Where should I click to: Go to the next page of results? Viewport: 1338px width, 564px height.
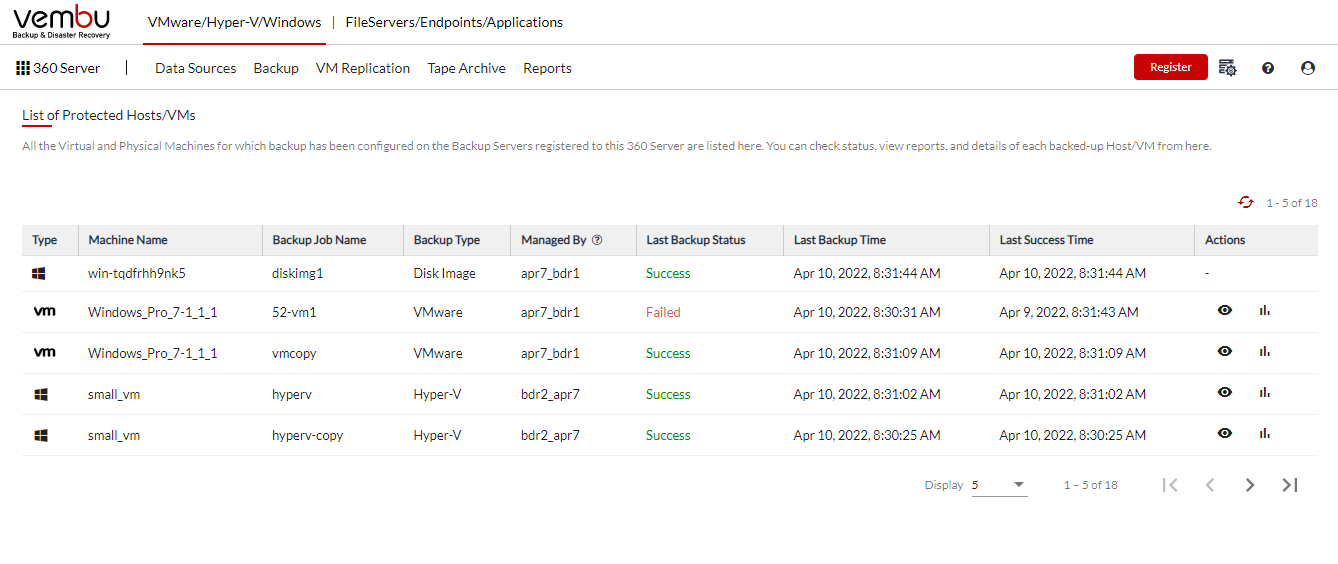tap(1250, 485)
